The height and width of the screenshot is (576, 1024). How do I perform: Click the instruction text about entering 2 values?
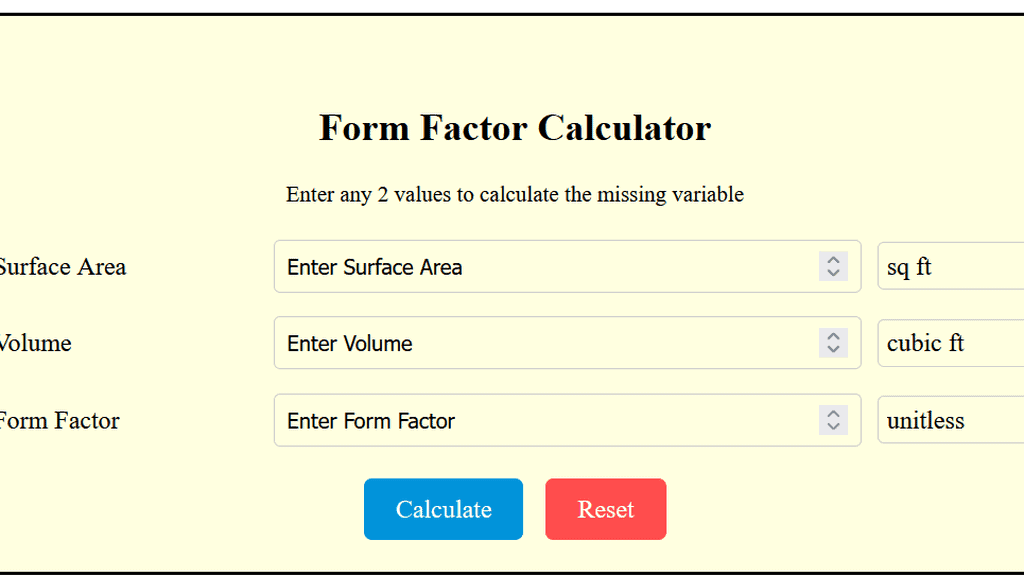pos(515,194)
